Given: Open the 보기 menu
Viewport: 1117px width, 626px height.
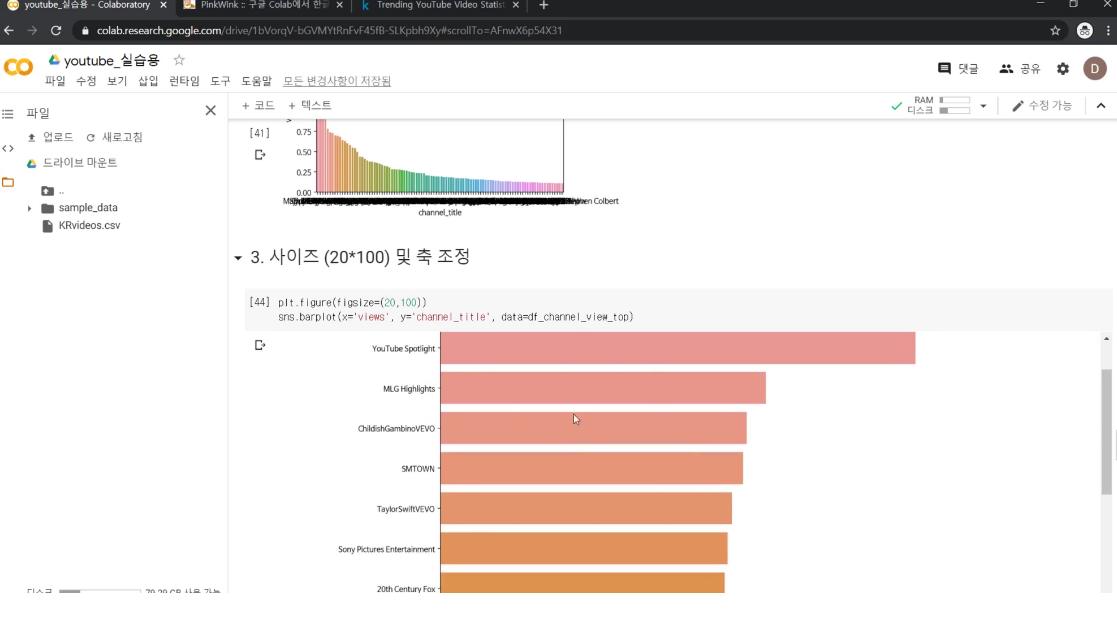Looking at the screenshot, I should point(117,81).
